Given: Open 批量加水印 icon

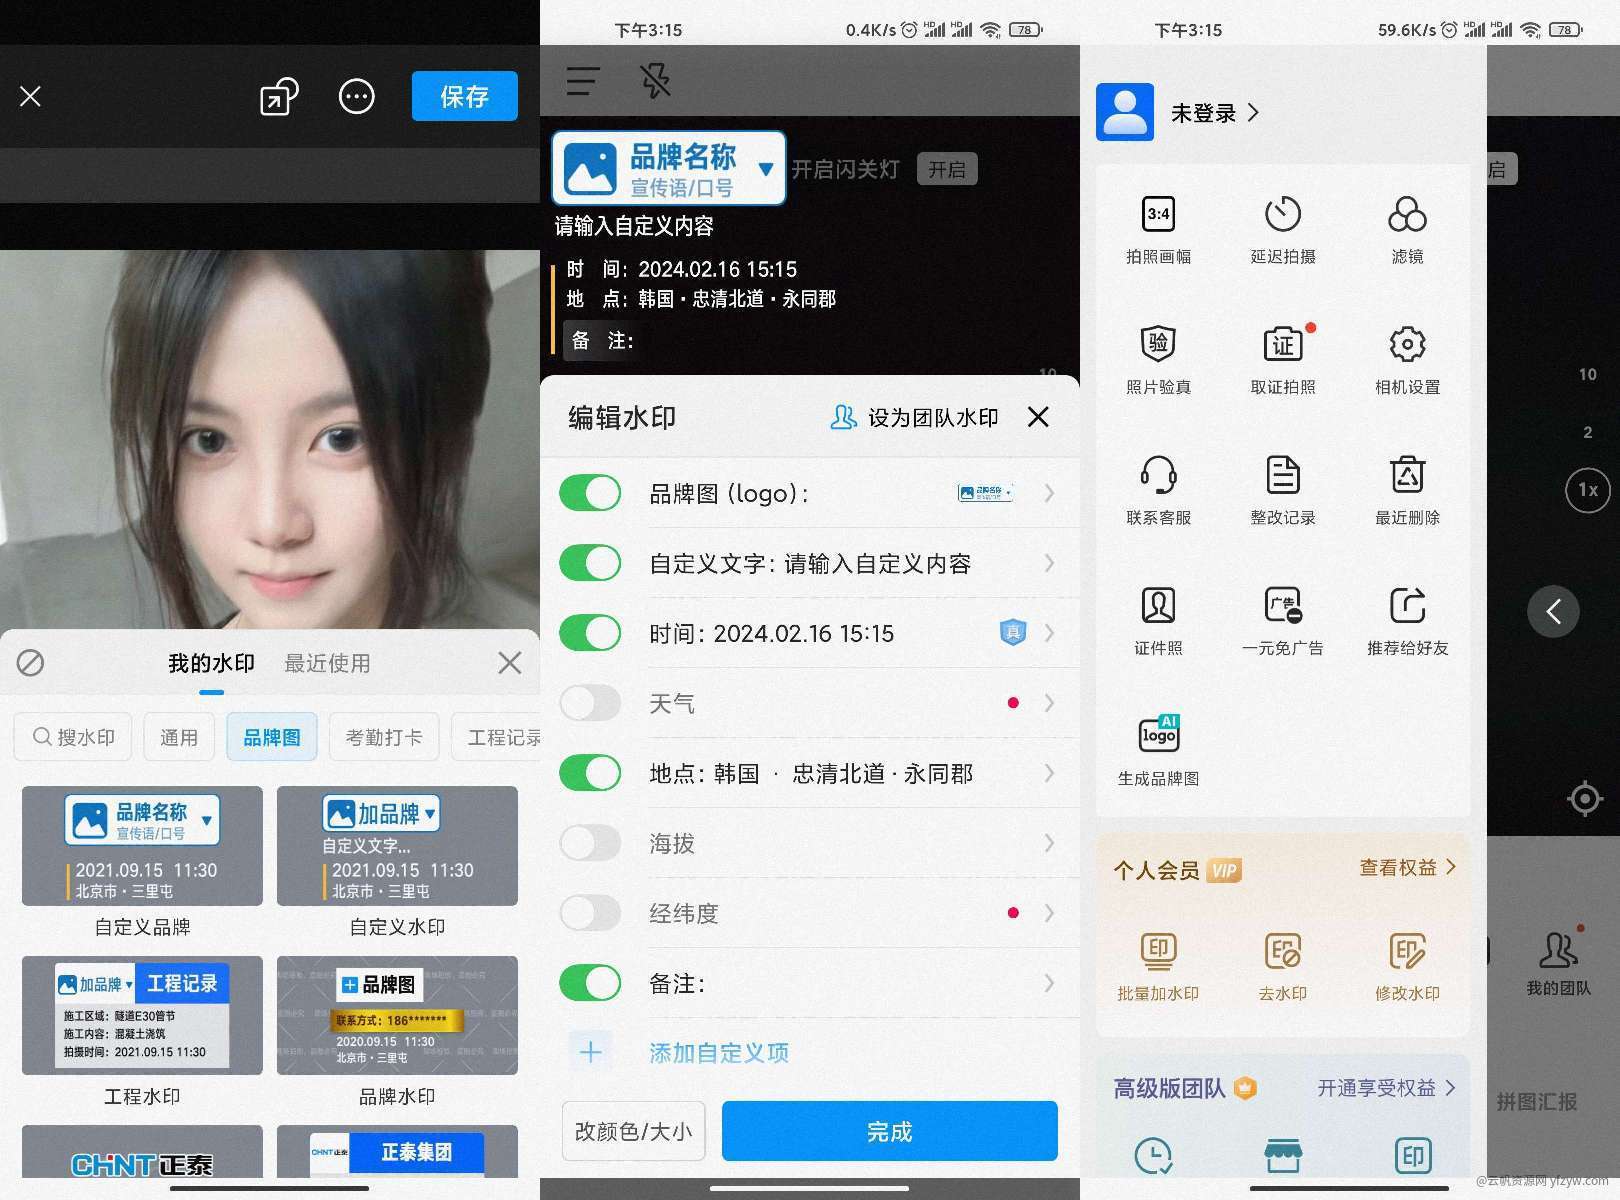Looking at the screenshot, I should tap(1158, 950).
